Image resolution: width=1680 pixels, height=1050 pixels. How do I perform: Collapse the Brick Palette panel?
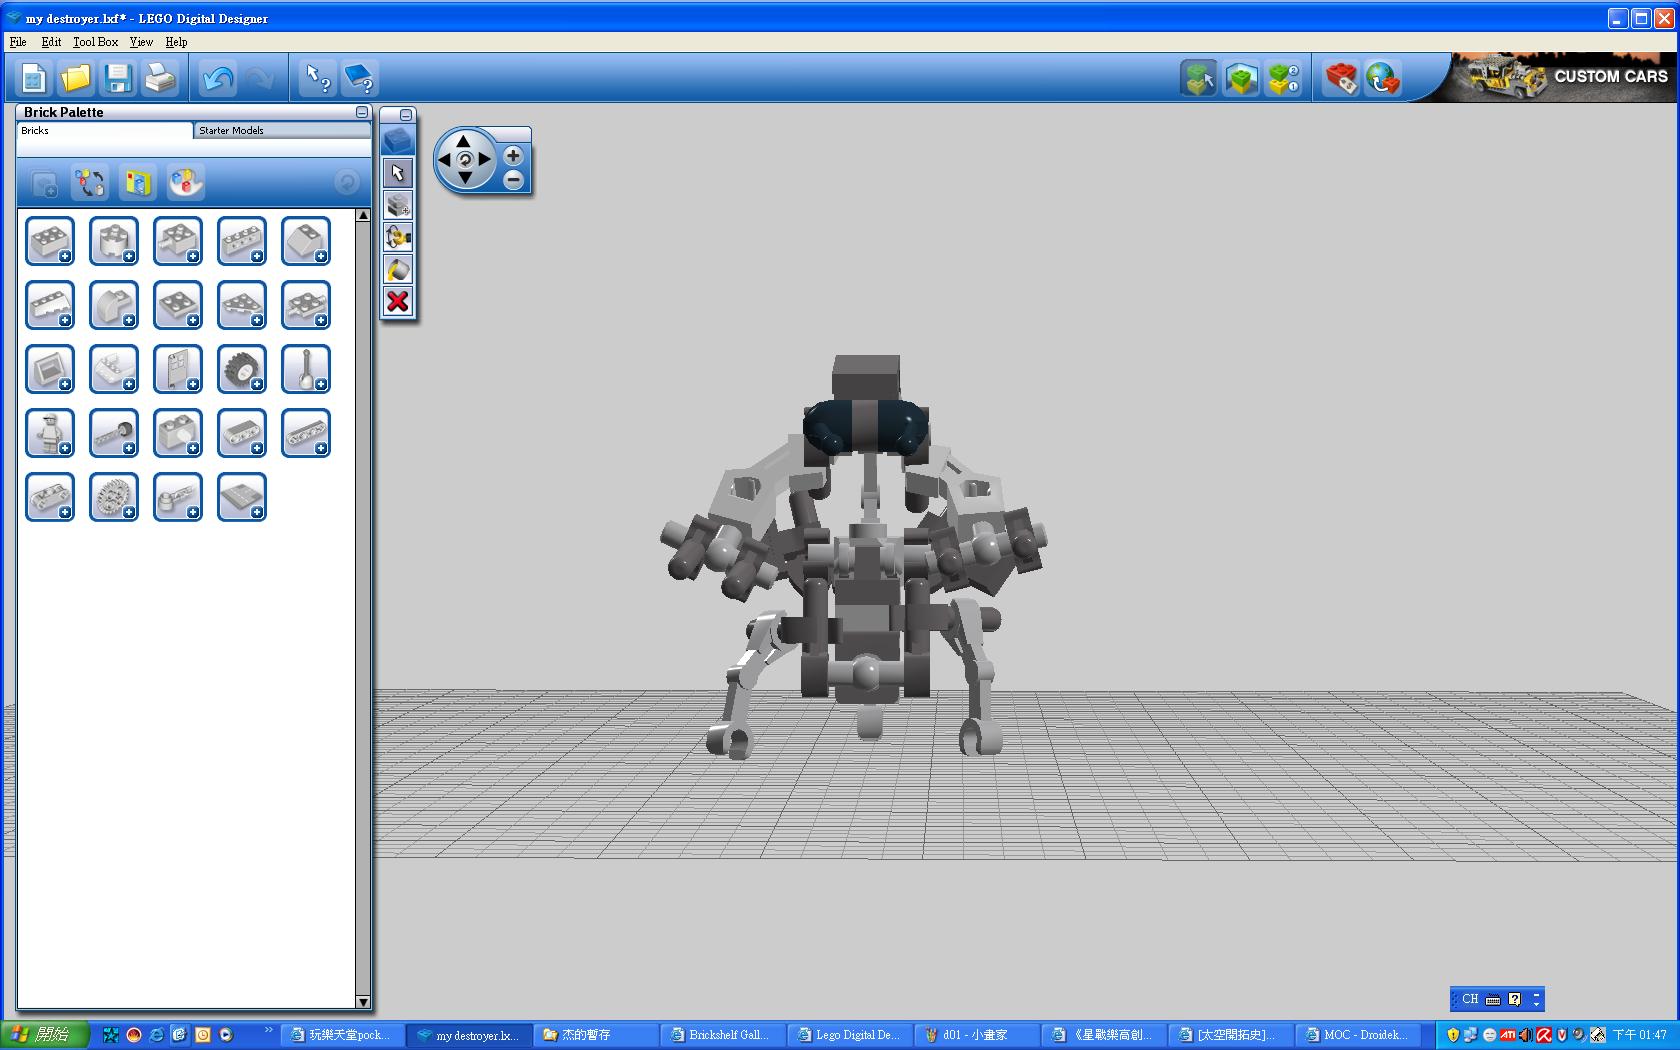[362, 112]
